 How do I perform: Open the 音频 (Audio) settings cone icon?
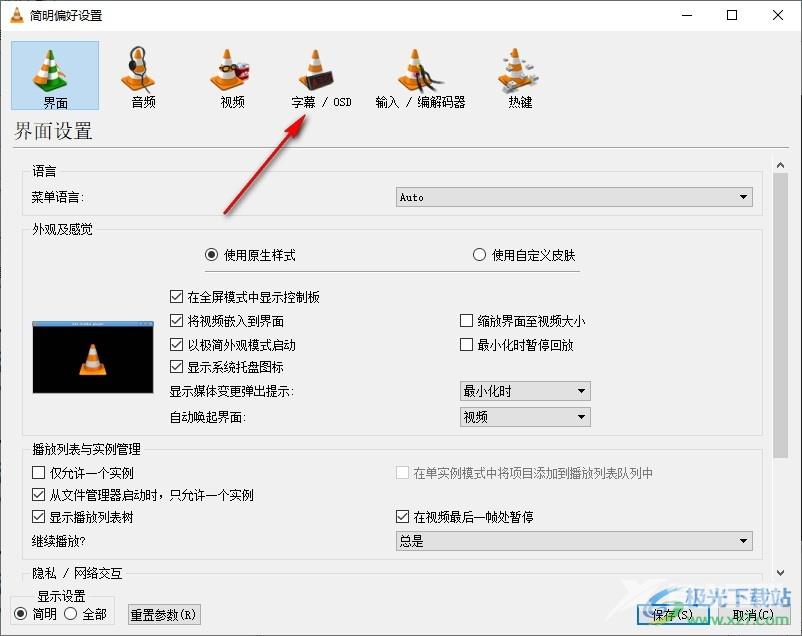pos(138,70)
